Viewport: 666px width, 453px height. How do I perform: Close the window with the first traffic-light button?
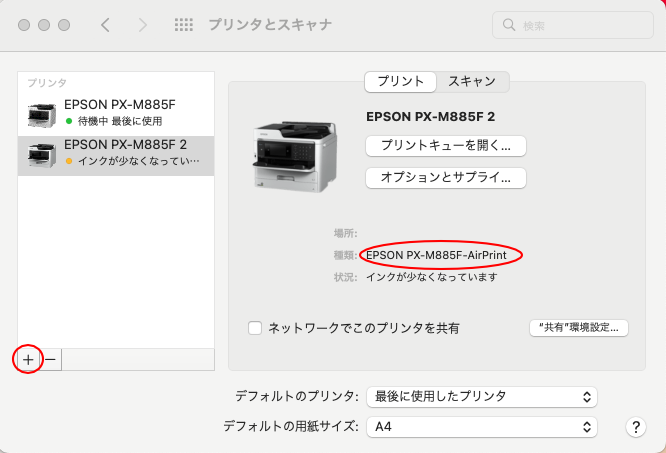click(24, 25)
